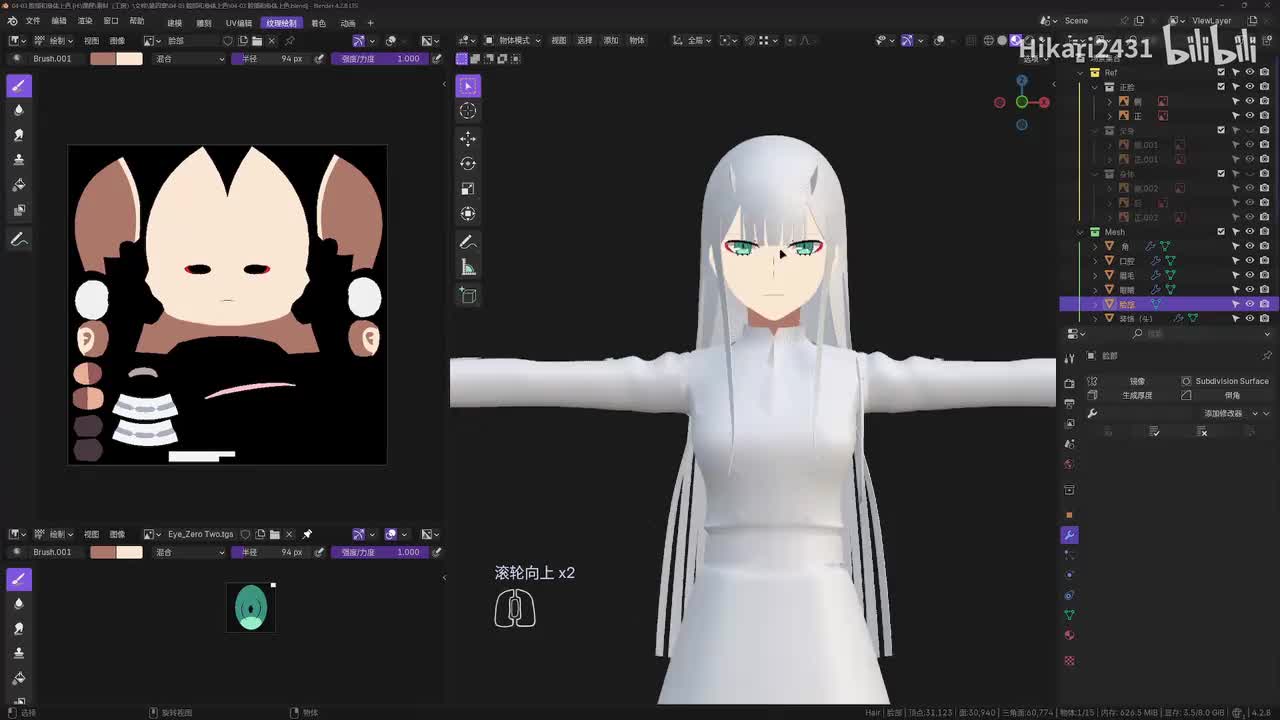Open the 全局 transform orientation dropdown
1280x720 pixels.
(693, 41)
